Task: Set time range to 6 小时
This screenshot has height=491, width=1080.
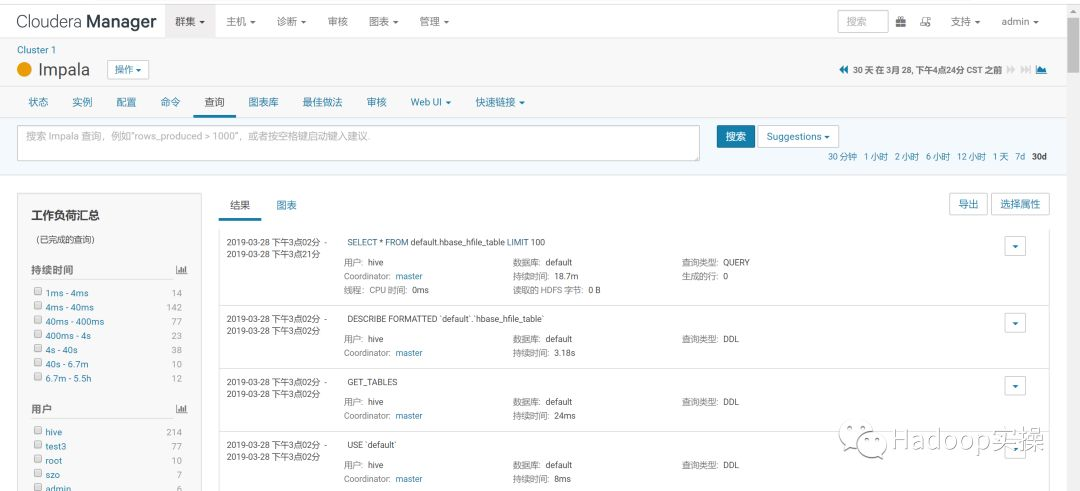Action: (937, 156)
